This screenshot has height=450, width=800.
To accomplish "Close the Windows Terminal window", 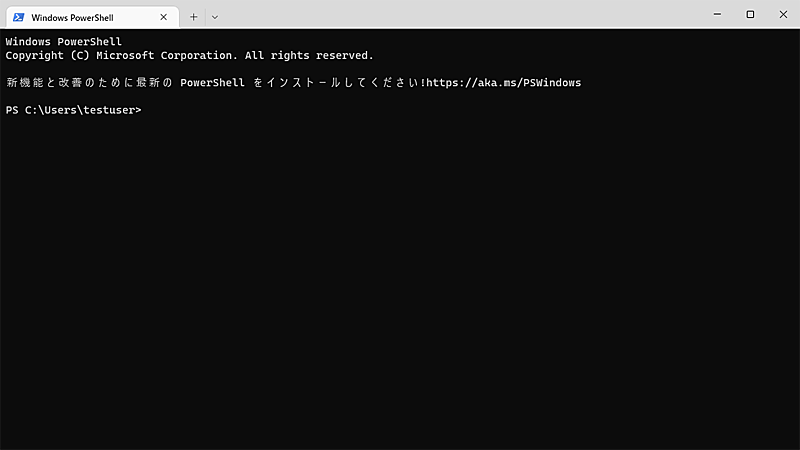I will [782, 14].
